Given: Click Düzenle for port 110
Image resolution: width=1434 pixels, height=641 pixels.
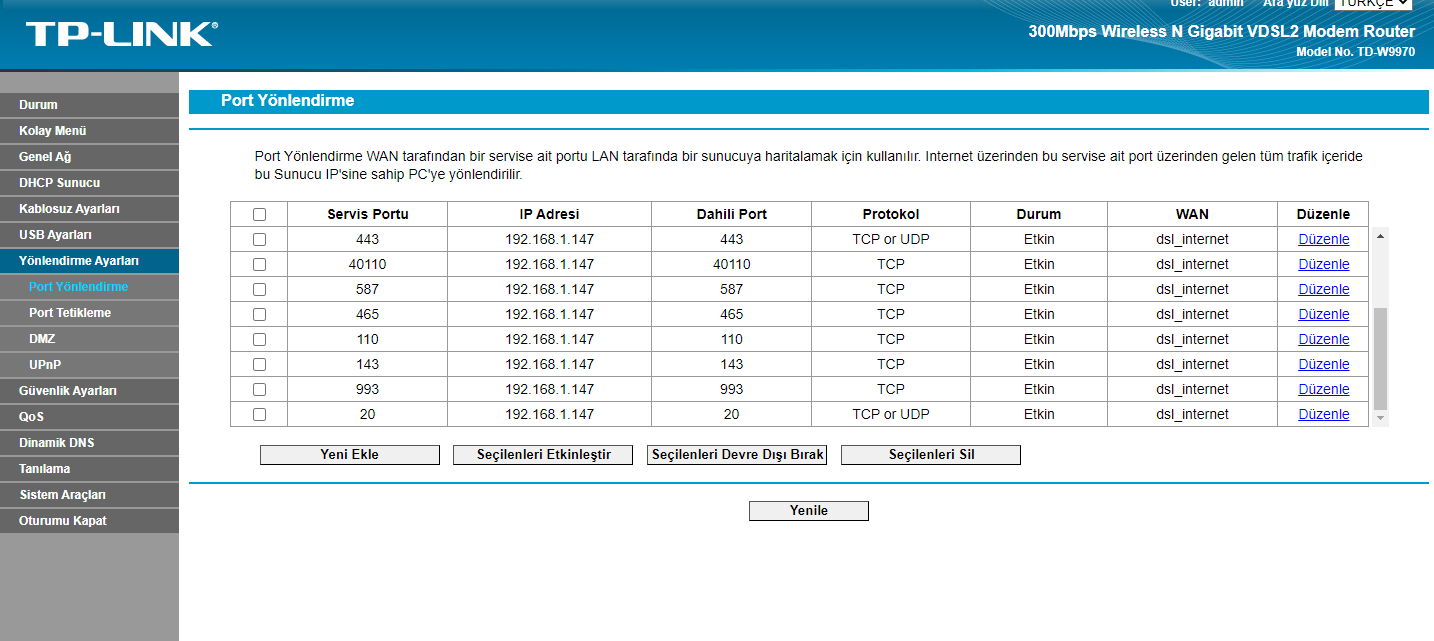Looking at the screenshot, I should pos(1323,339).
